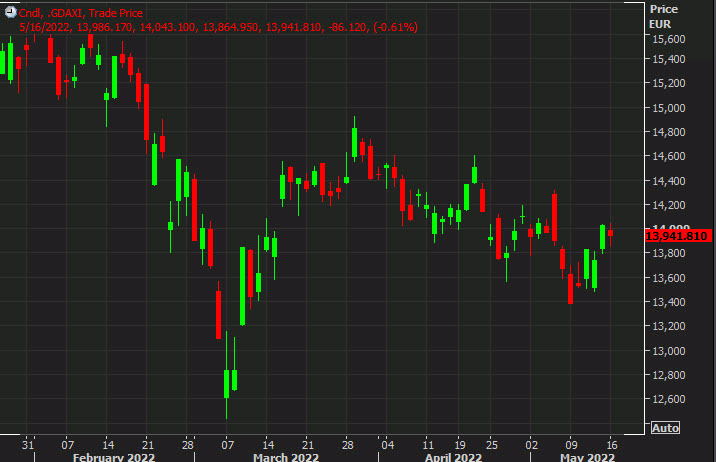Click the 13,000 price axis label
716x462 pixels.
(x=669, y=351)
